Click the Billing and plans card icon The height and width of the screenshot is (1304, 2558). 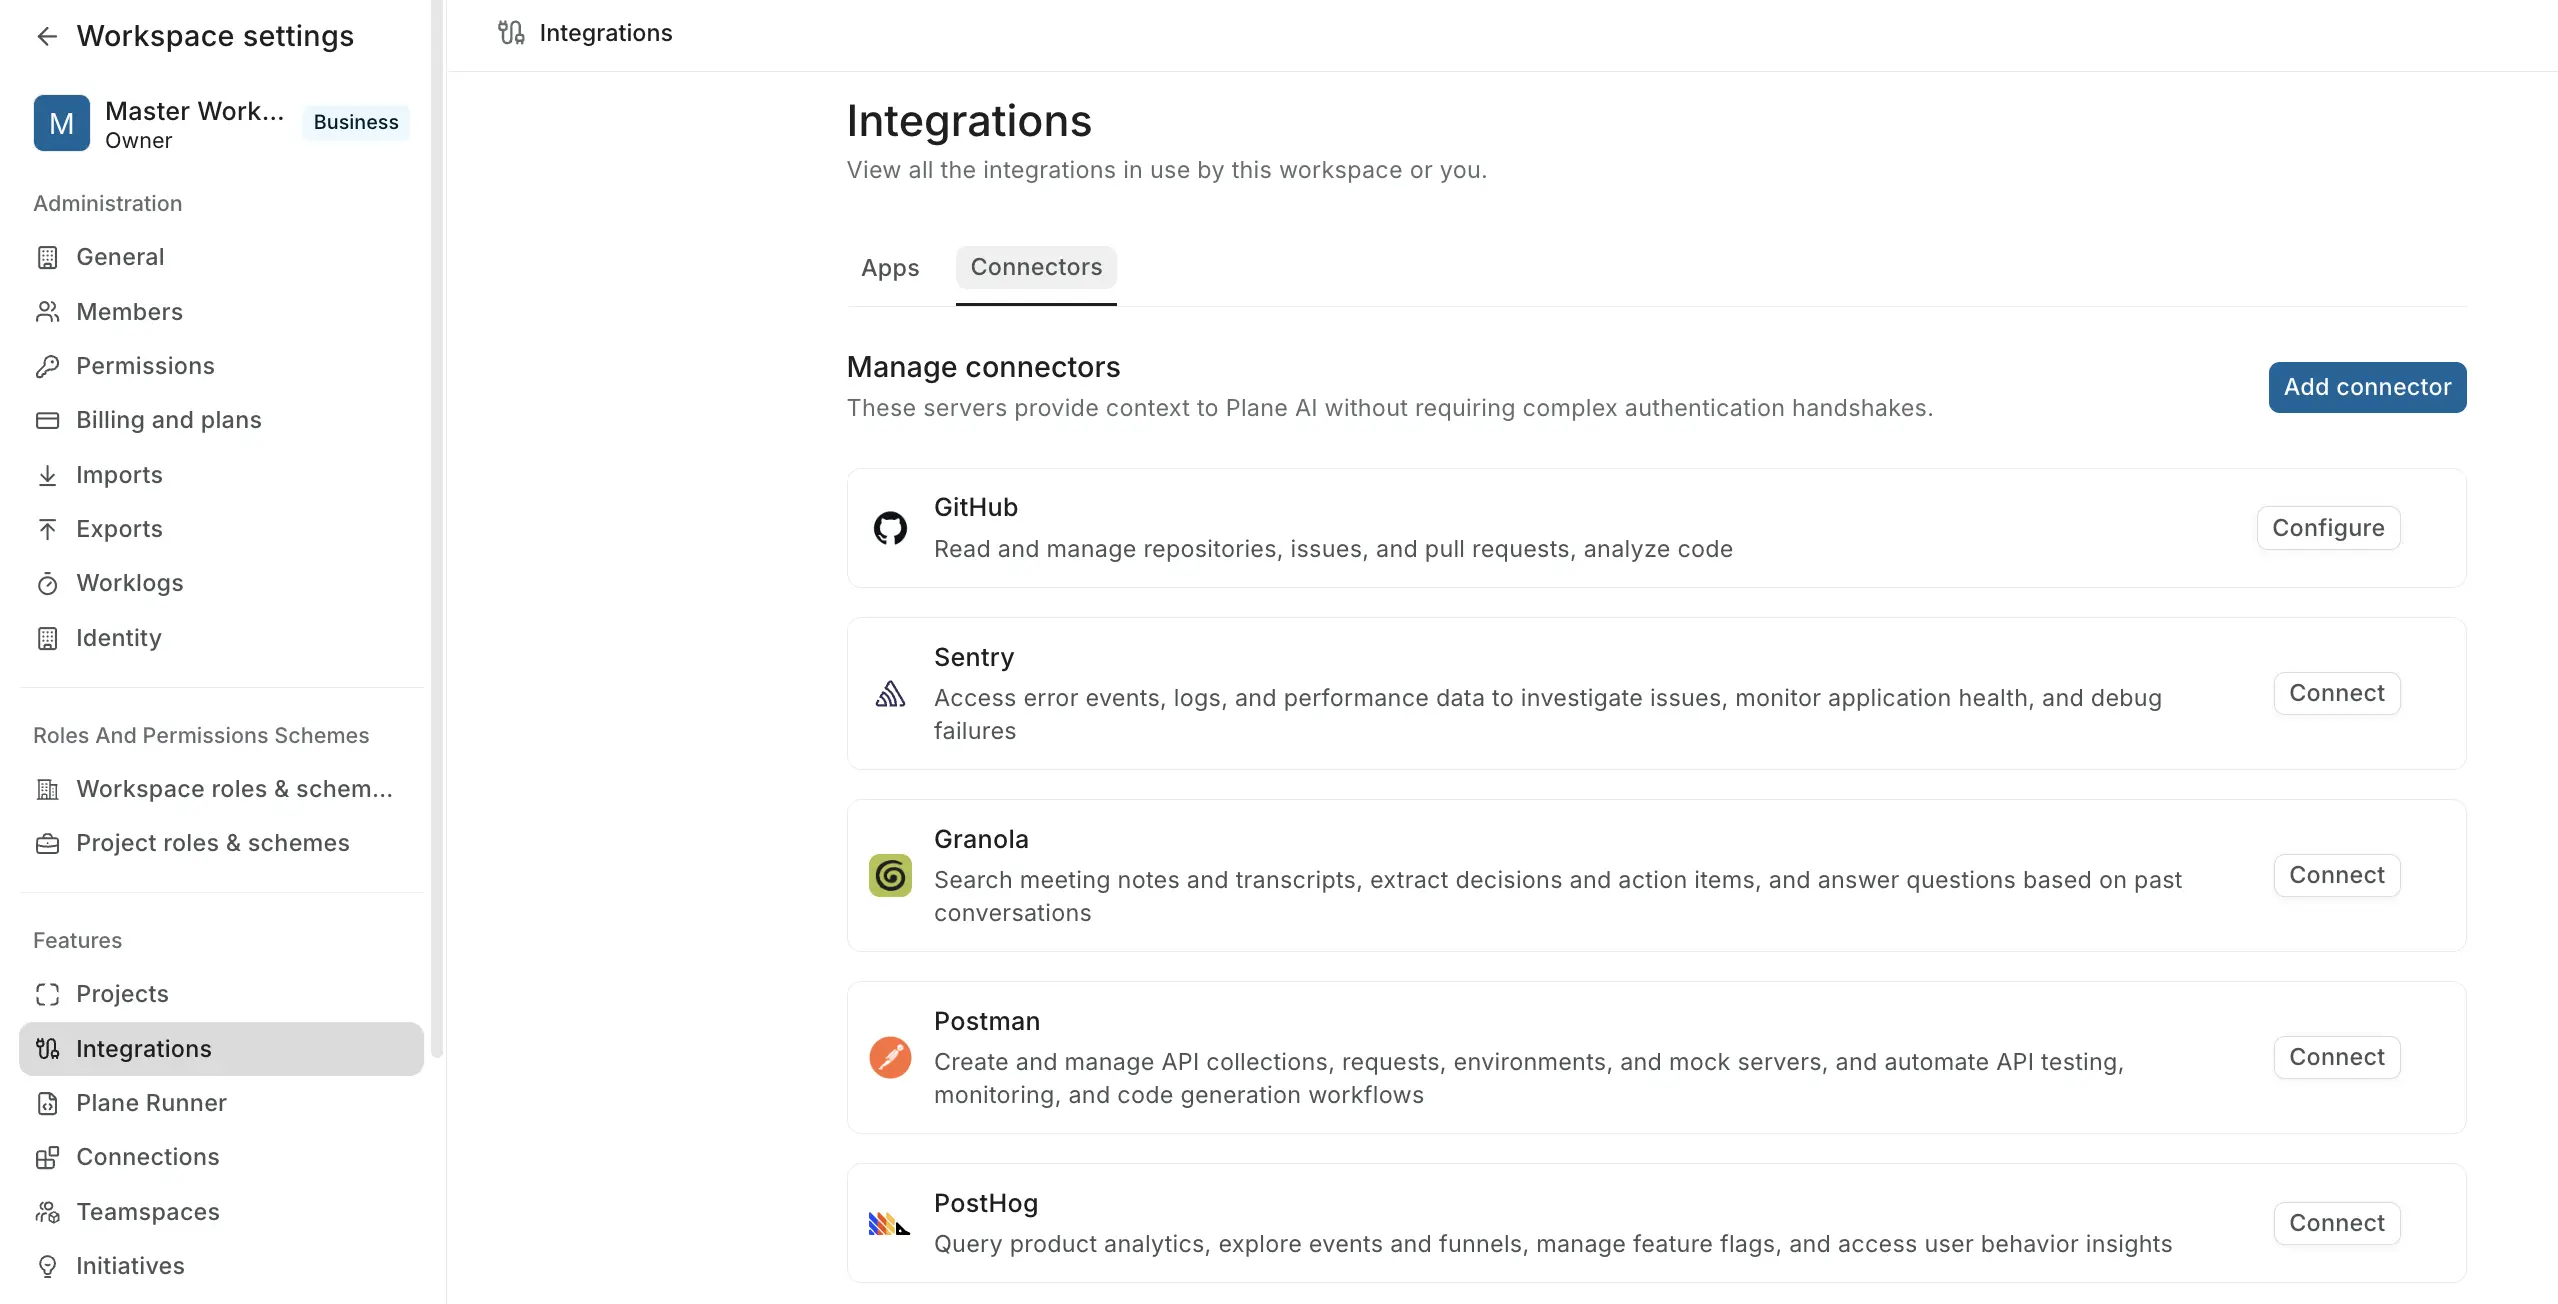pos(47,420)
